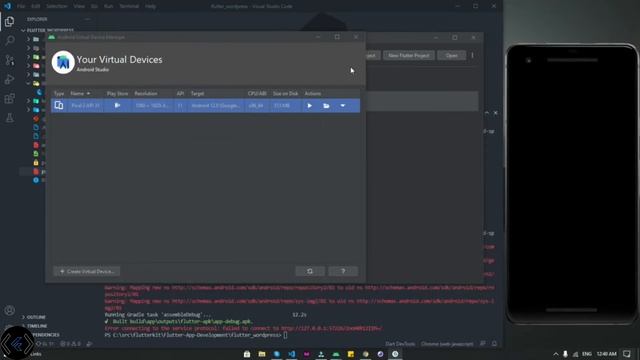Open the Search view in the VS Code activity bar

pyautogui.click(x=9, y=40)
